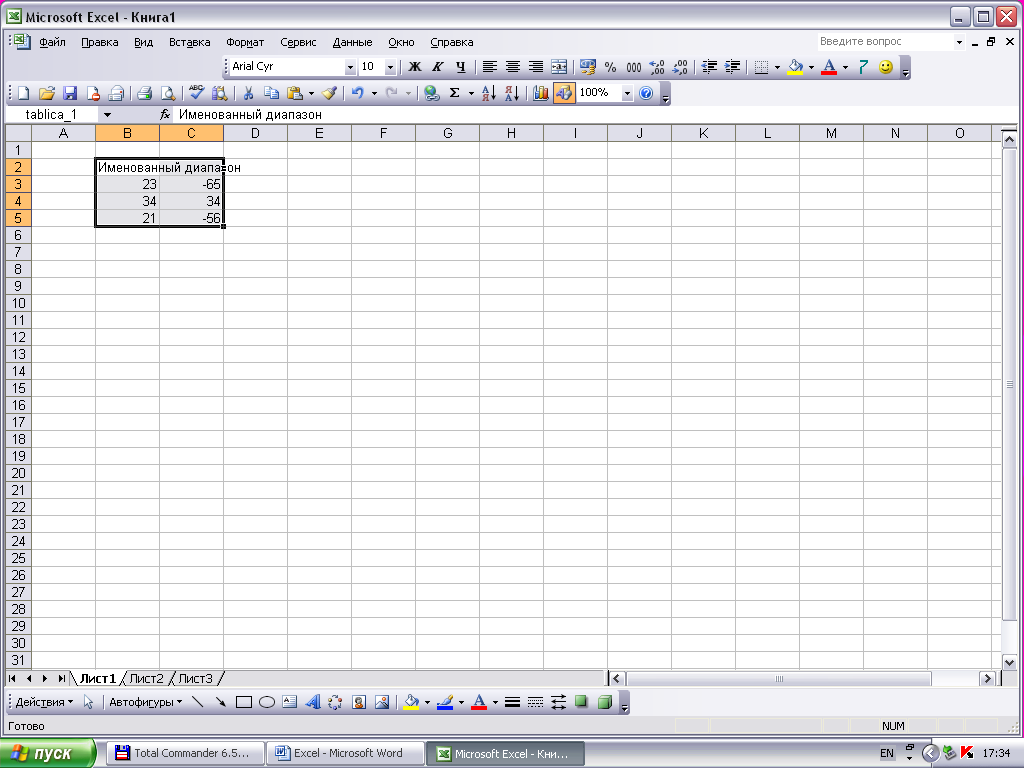Open zoom 100% dropdown
This screenshot has width=1024, height=768.
[x=627, y=93]
